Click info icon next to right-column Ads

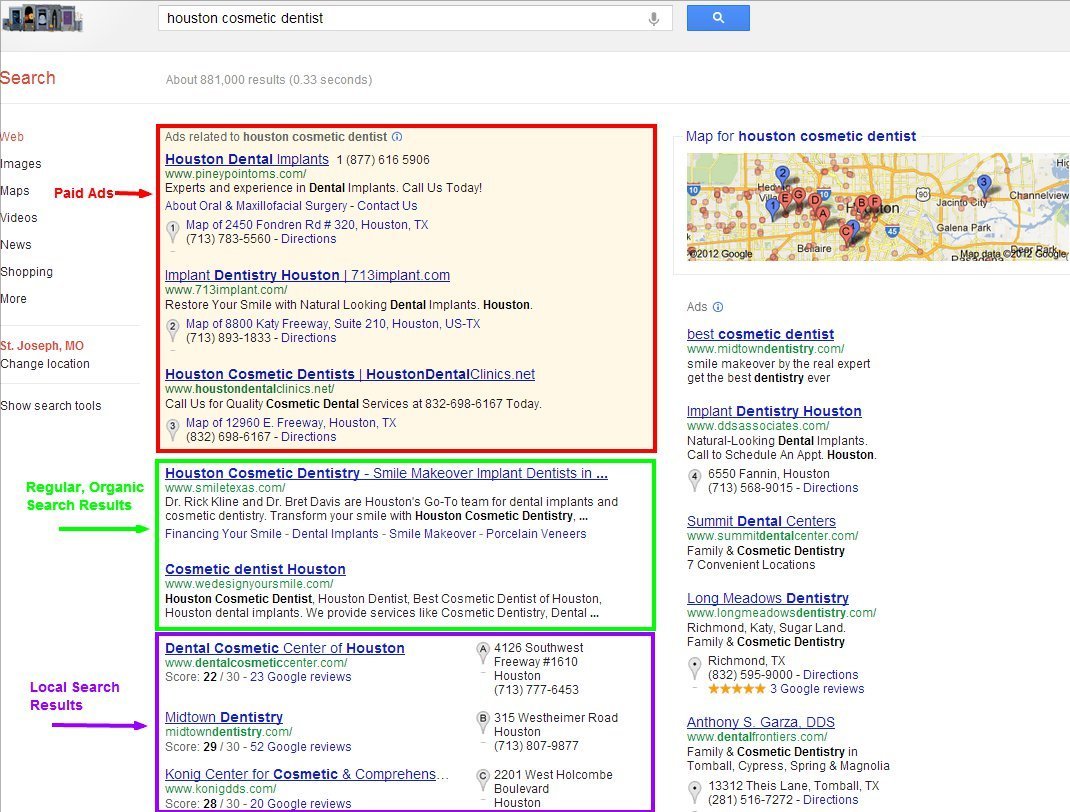click(x=717, y=307)
